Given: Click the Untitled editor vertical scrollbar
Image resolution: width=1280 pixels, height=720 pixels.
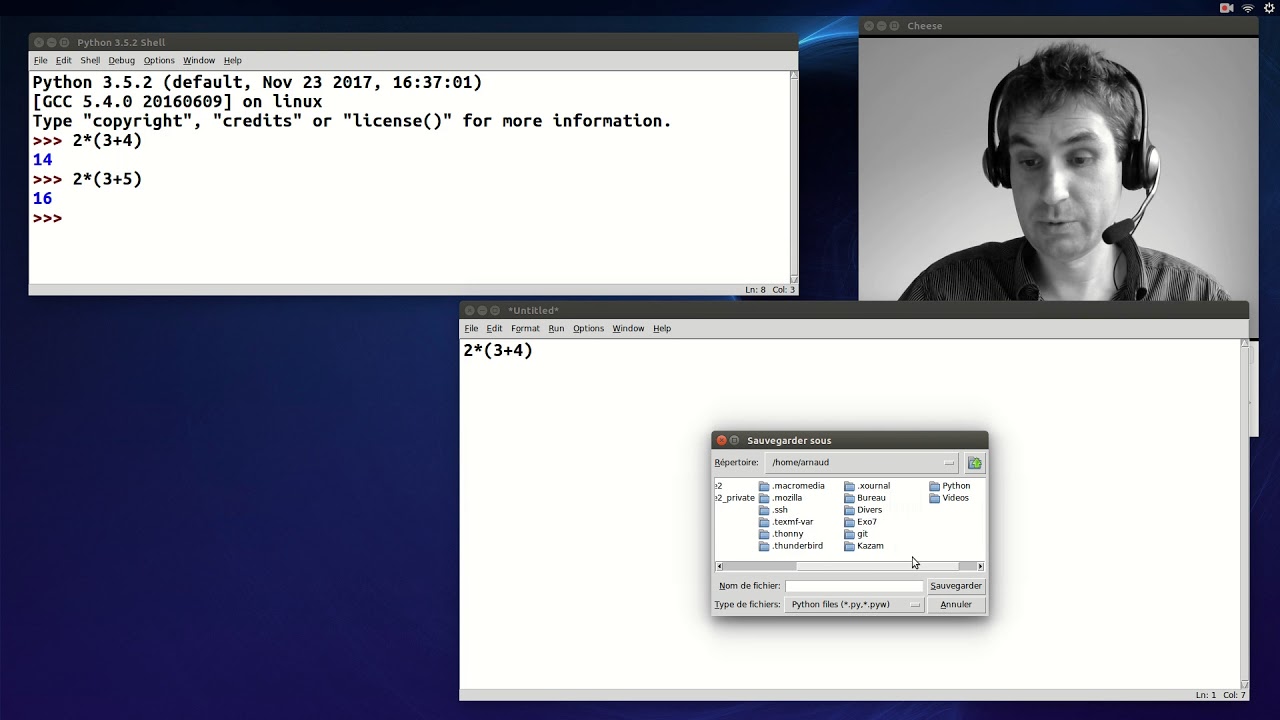Looking at the screenshot, I should (1245, 514).
